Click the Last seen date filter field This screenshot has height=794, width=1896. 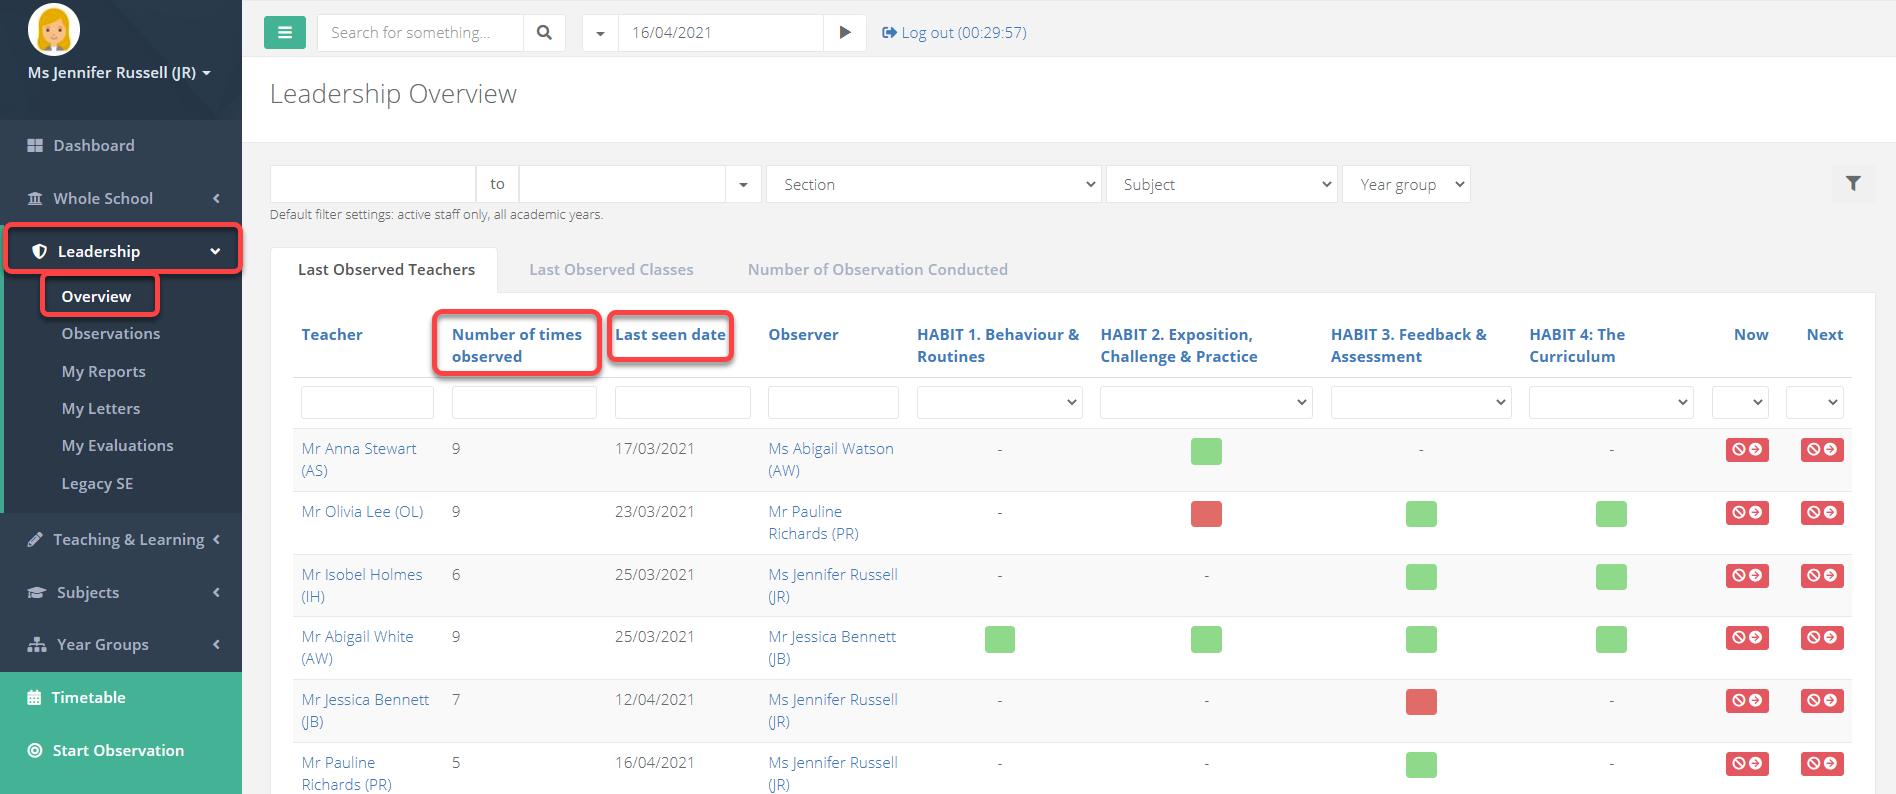(x=683, y=402)
